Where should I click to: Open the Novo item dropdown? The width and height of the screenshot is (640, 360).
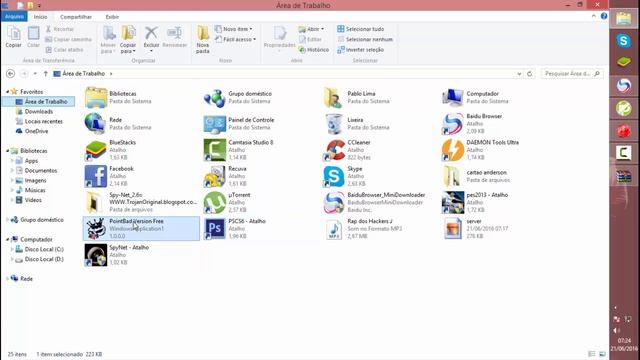(x=234, y=29)
